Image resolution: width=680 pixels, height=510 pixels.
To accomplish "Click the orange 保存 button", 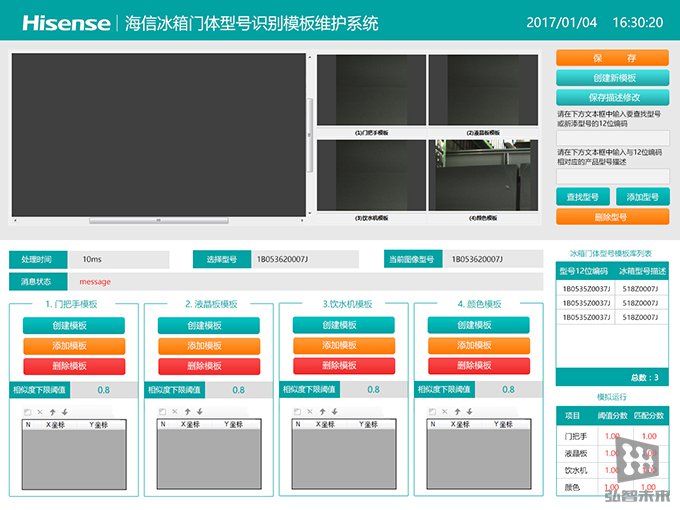I will (612, 58).
